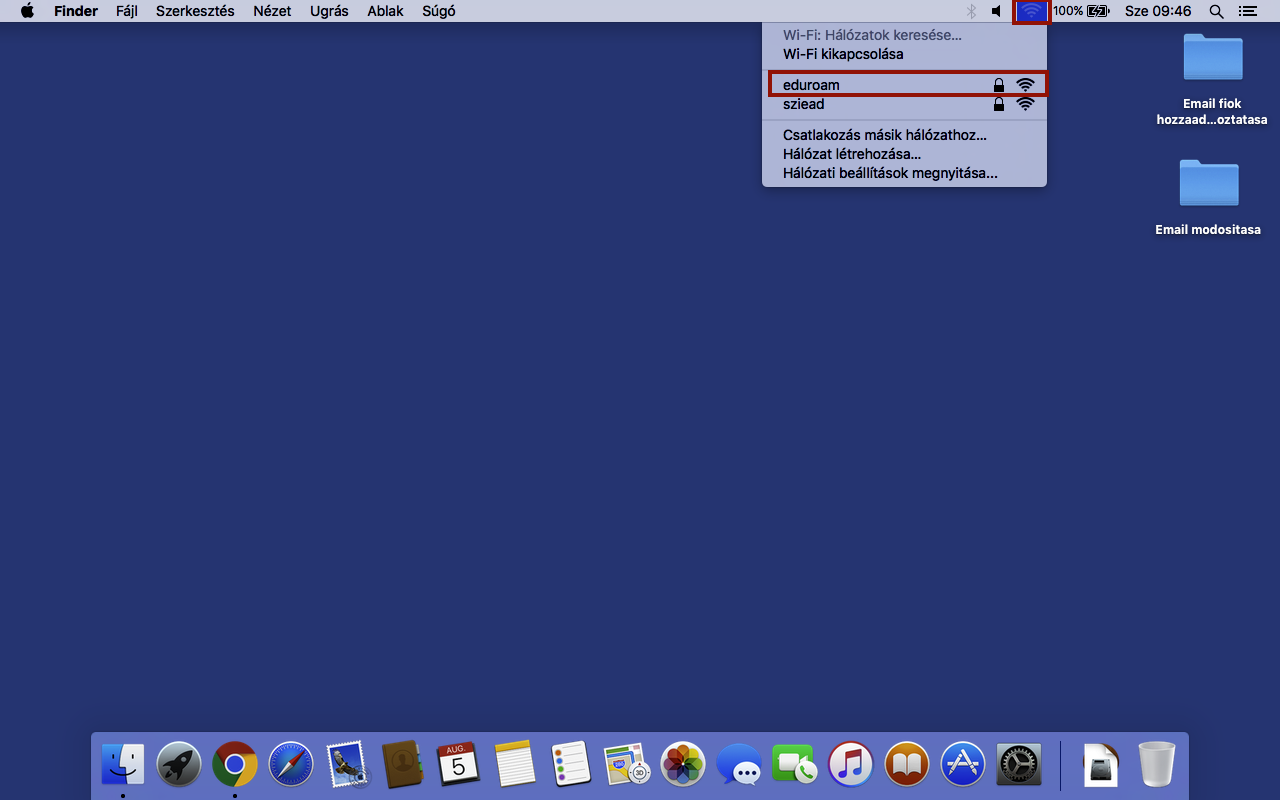Choose Csatlakozás másik hálózathoz… option

coord(884,135)
